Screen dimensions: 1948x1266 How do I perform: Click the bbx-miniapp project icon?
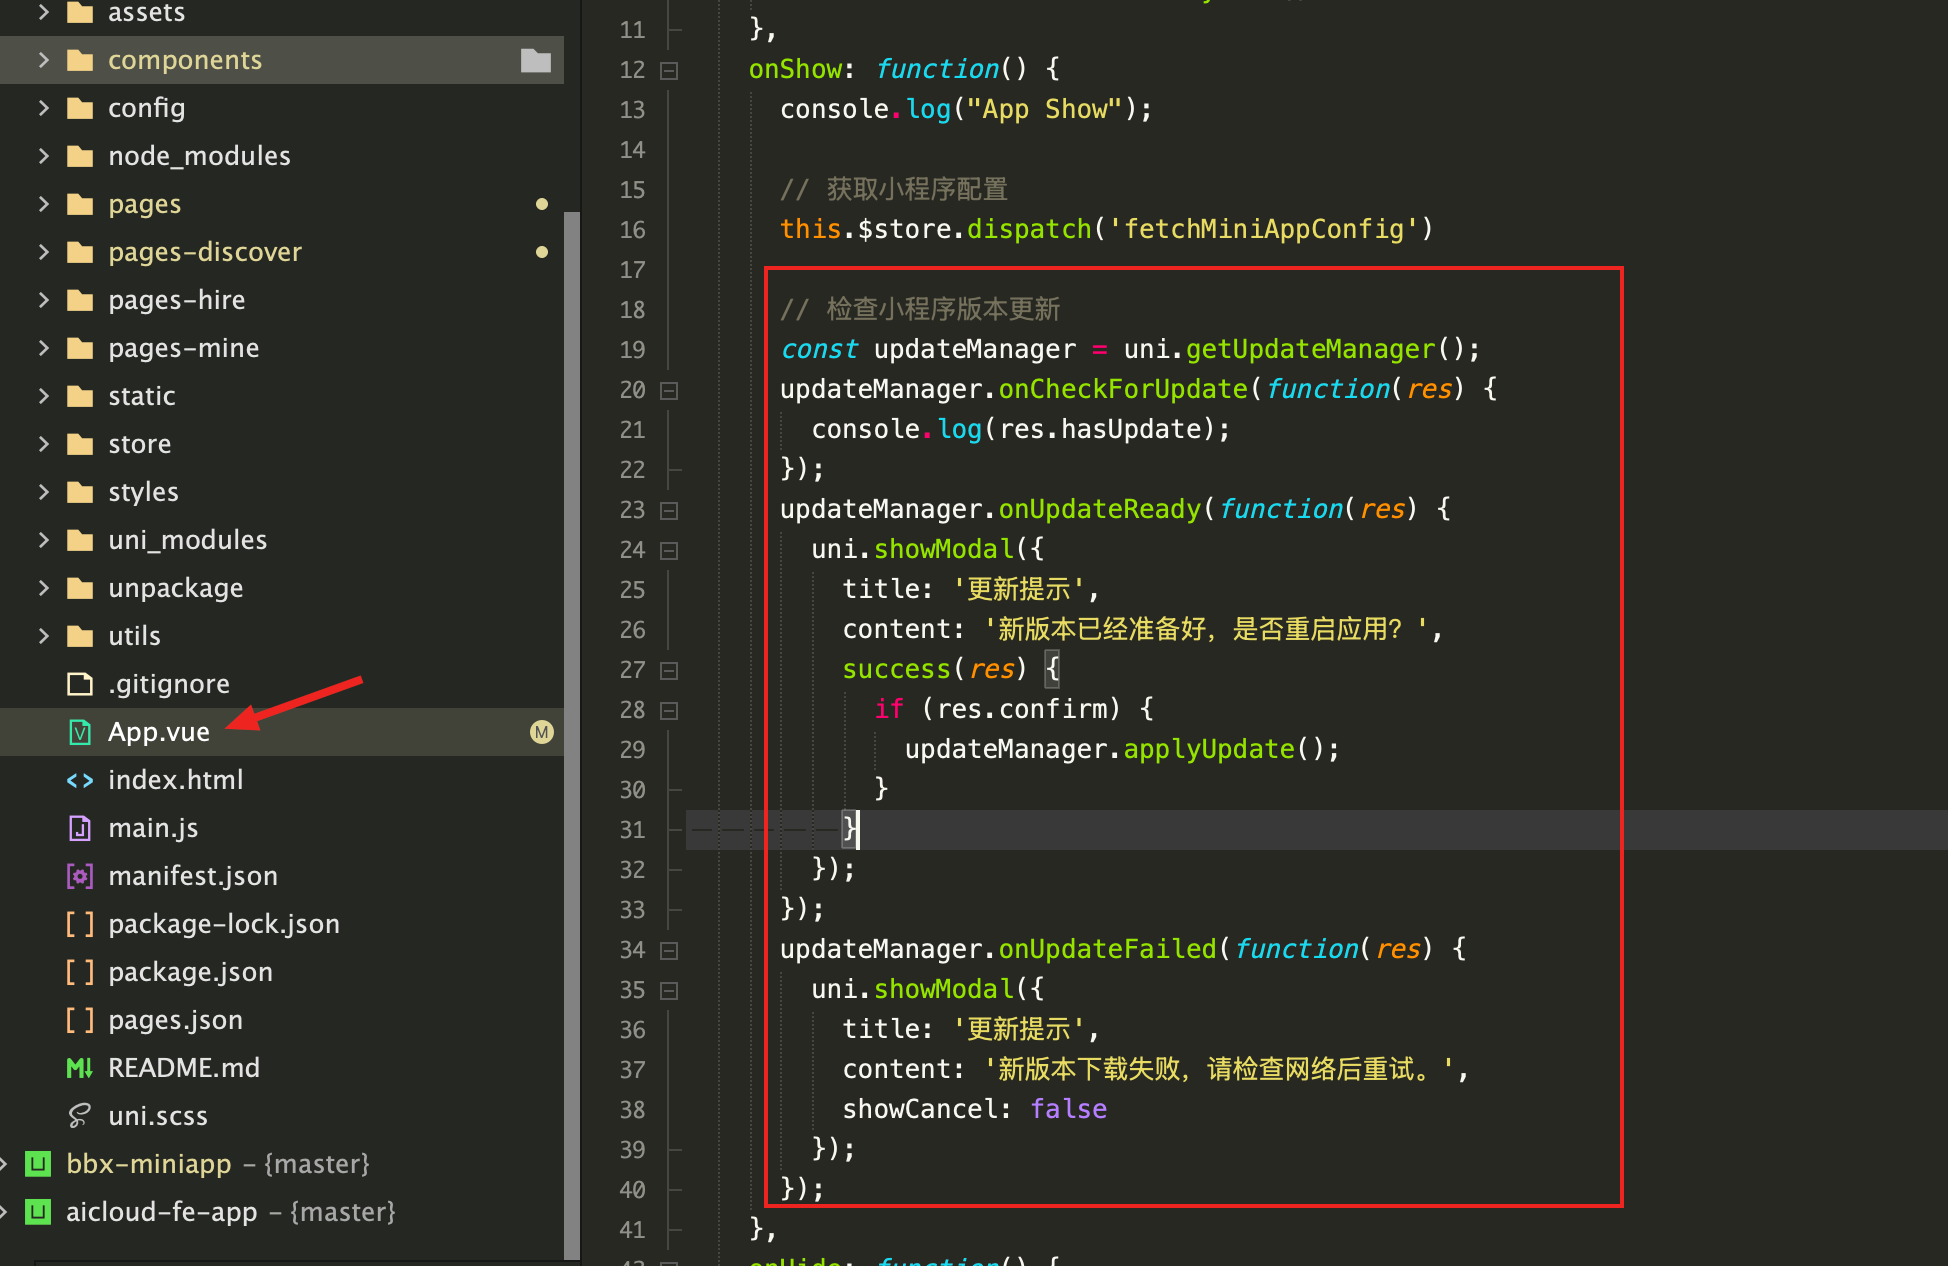click(38, 1164)
